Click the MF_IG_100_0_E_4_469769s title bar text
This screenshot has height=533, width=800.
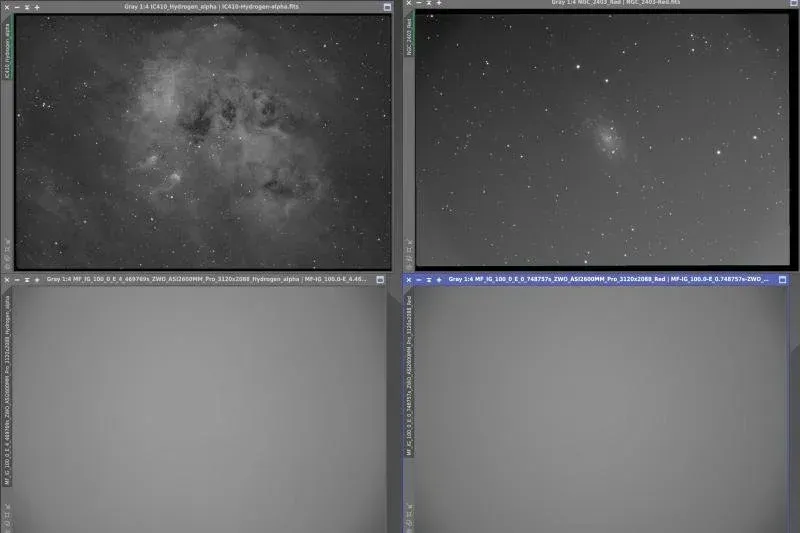point(207,279)
